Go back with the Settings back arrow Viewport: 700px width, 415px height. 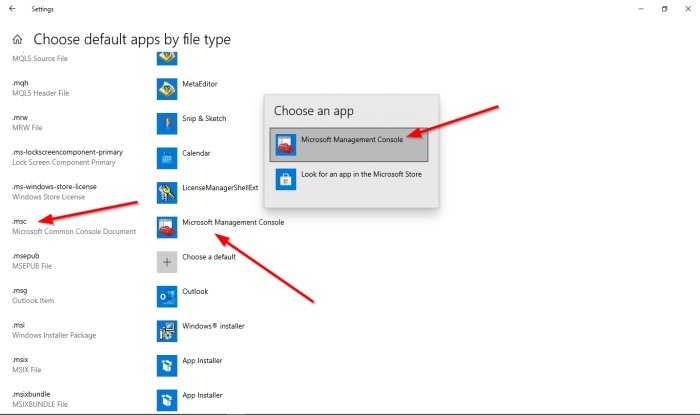click(12, 8)
